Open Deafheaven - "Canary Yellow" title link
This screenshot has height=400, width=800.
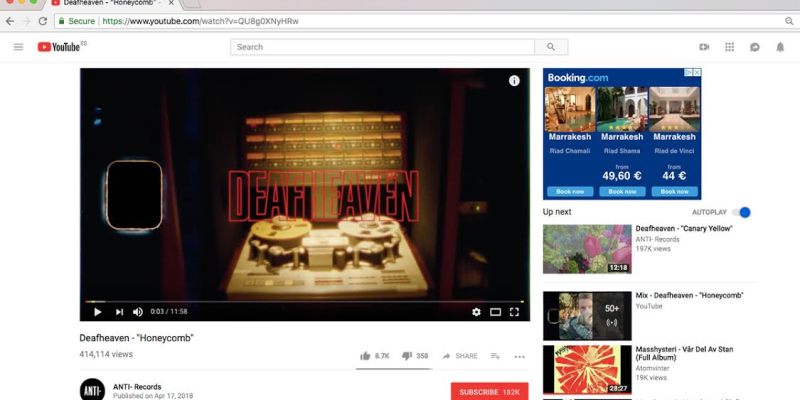(684, 229)
